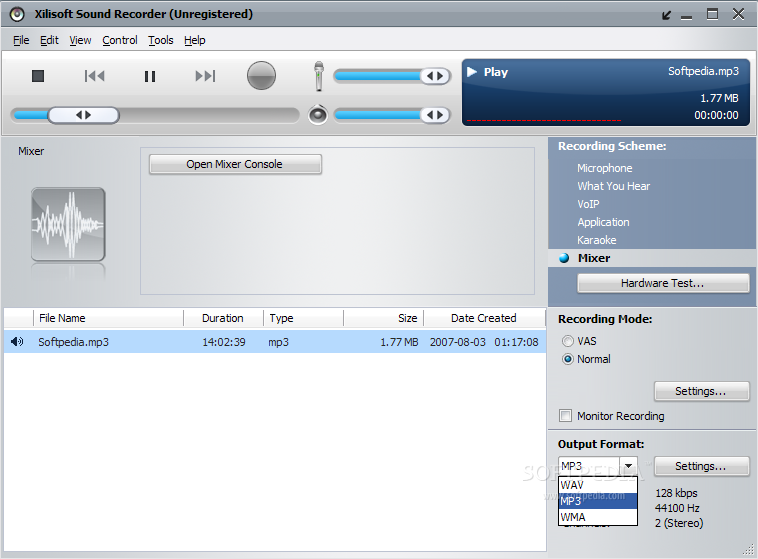Click the Hardware Test button
758x559 pixels.
point(663,283)
